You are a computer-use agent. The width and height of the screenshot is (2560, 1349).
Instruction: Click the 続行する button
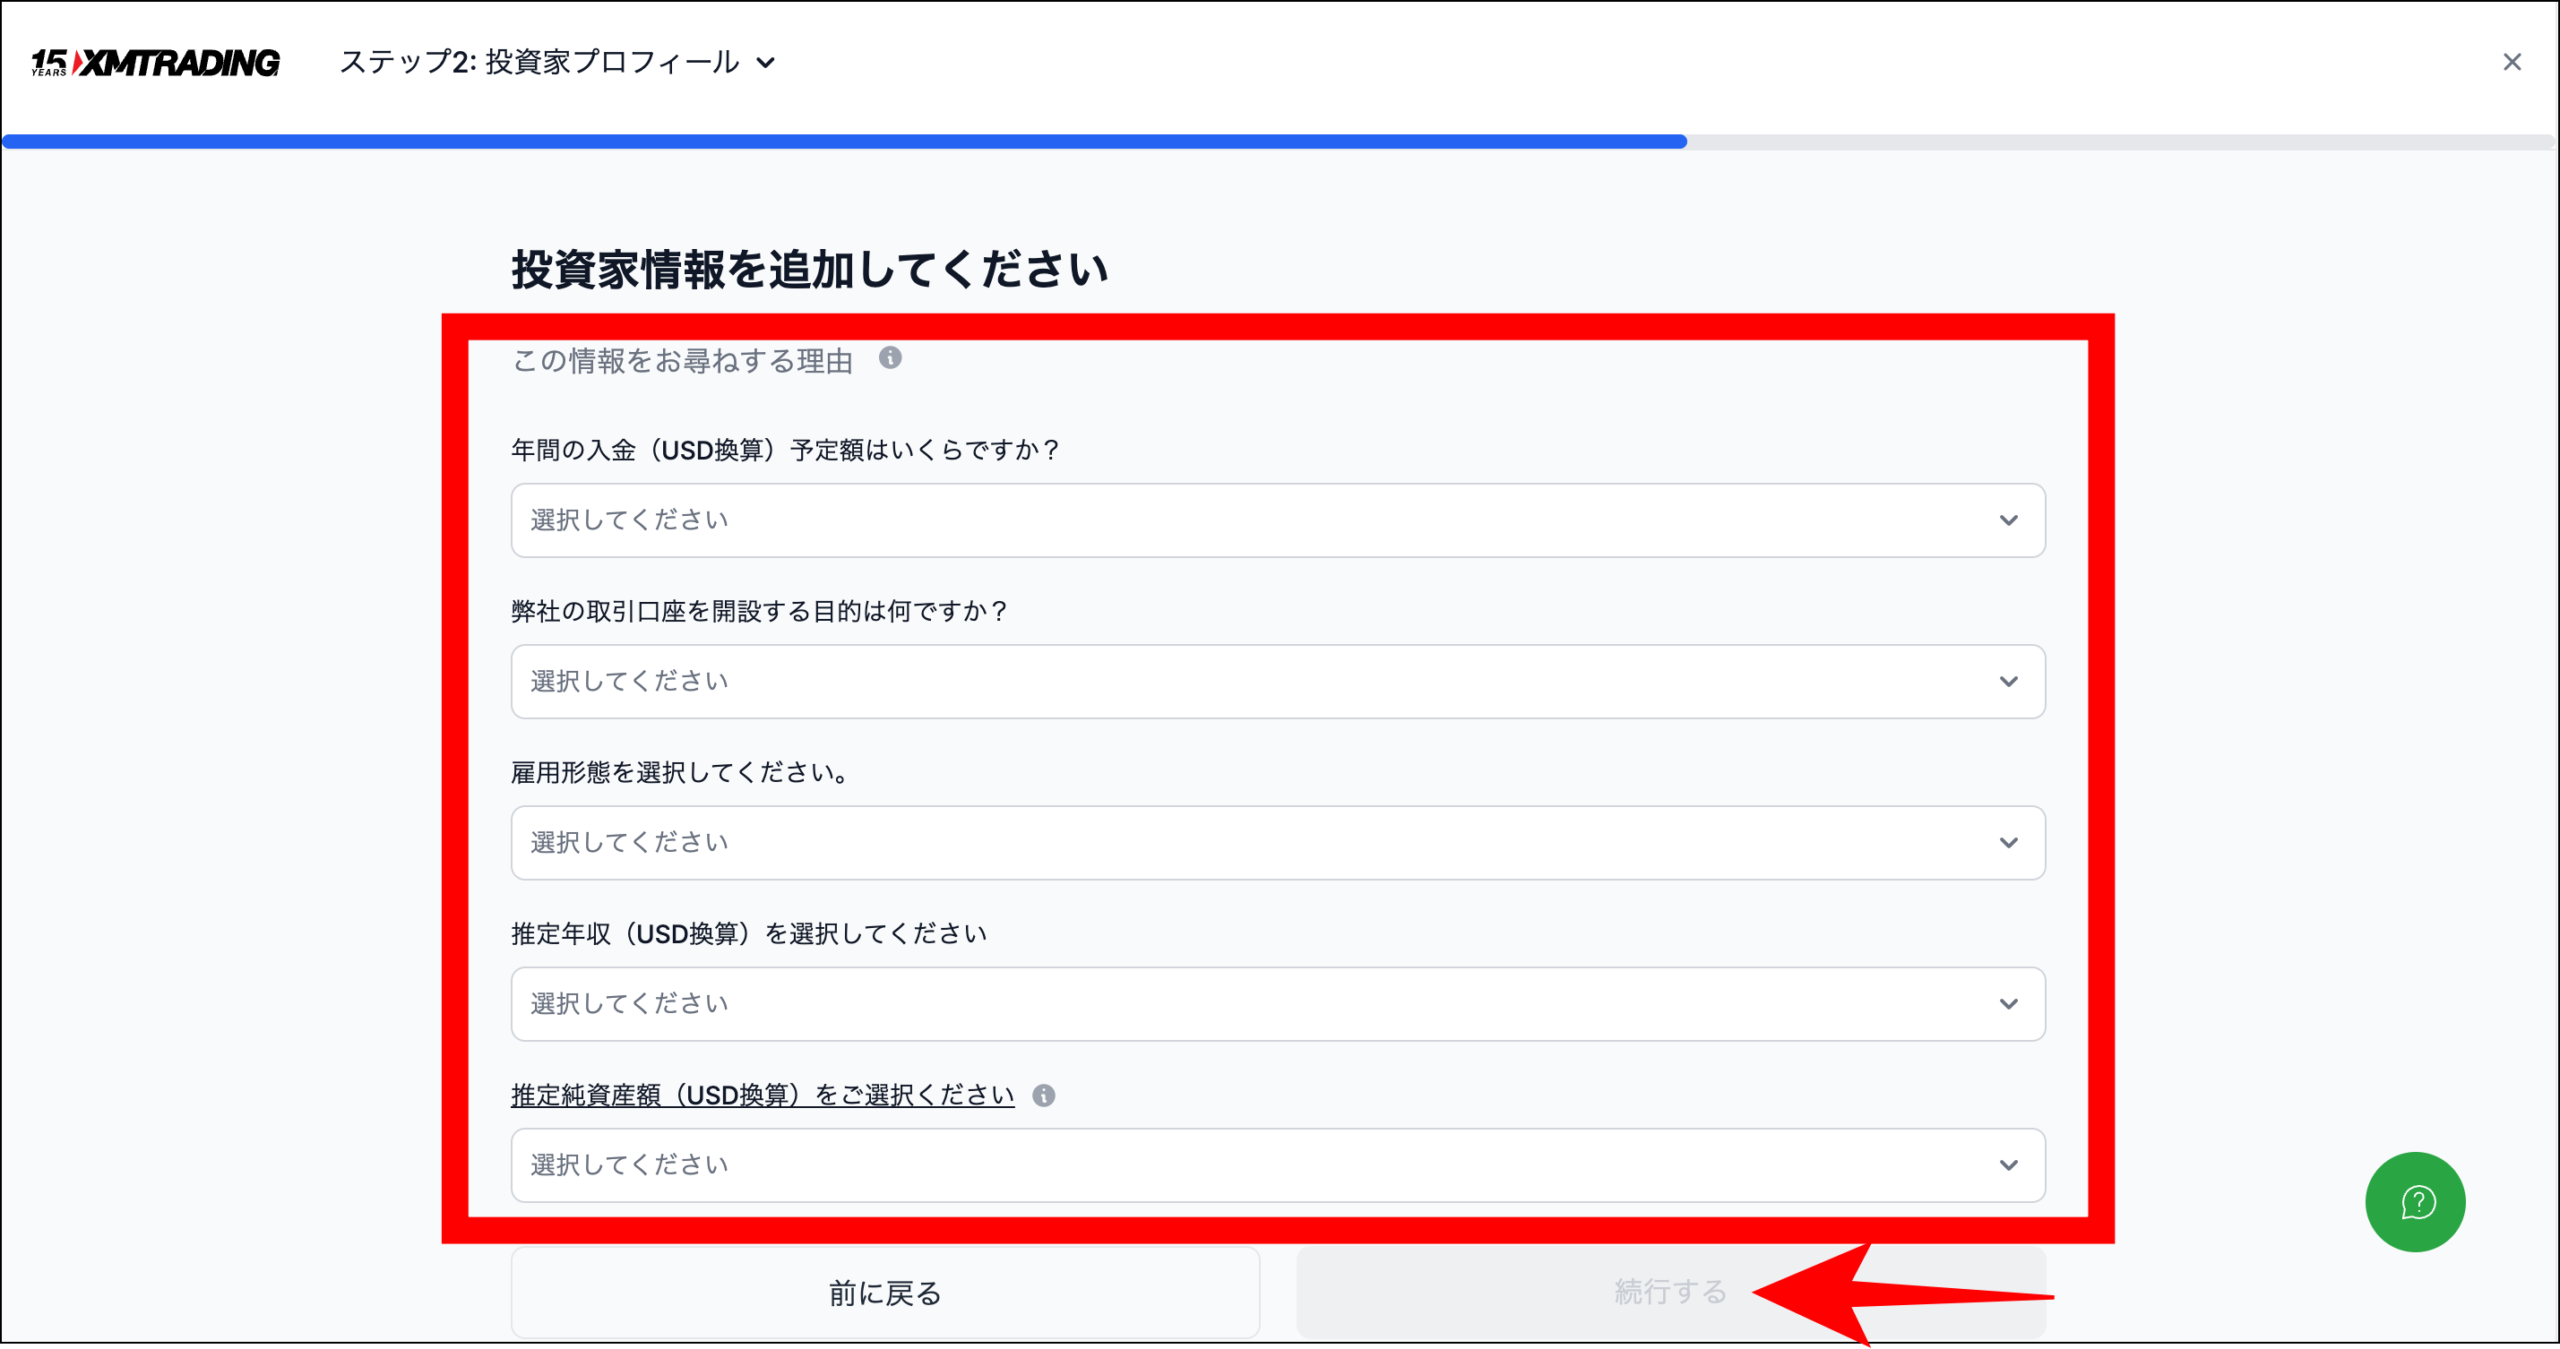pyautogui.click(x=1670, y=1291)
